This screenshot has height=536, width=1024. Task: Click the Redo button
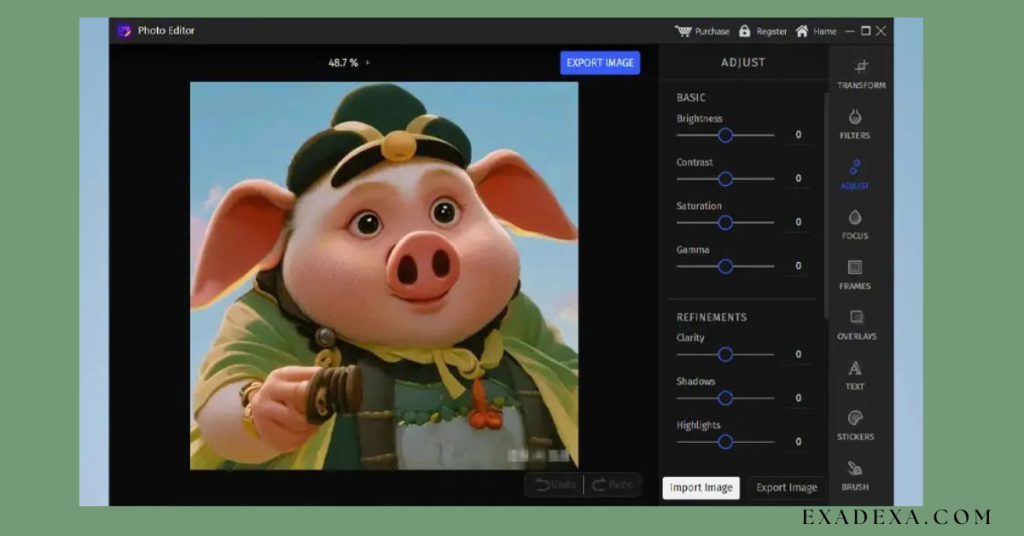pos(612,485)
